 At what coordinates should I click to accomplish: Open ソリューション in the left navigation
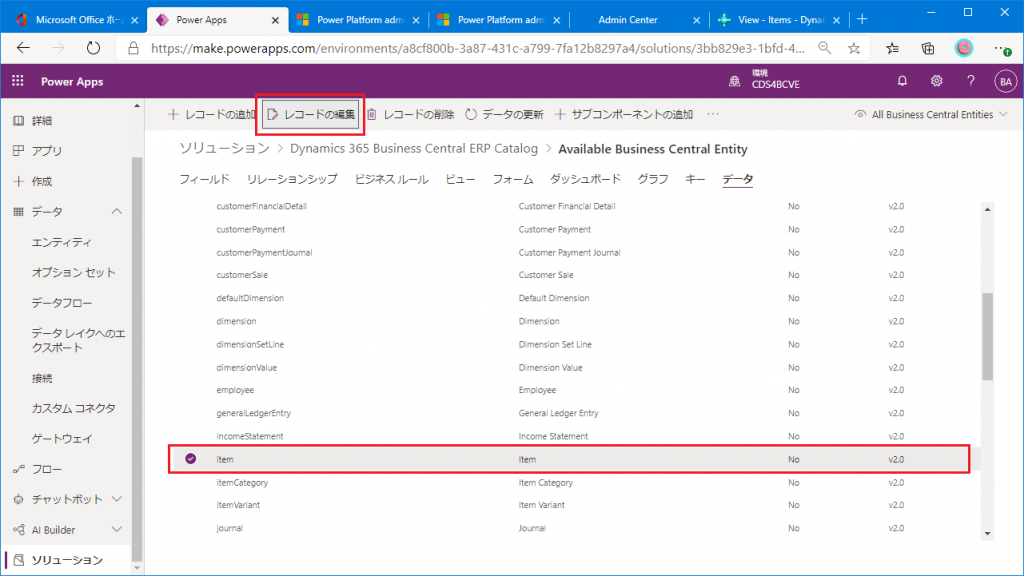pos(67,560)
